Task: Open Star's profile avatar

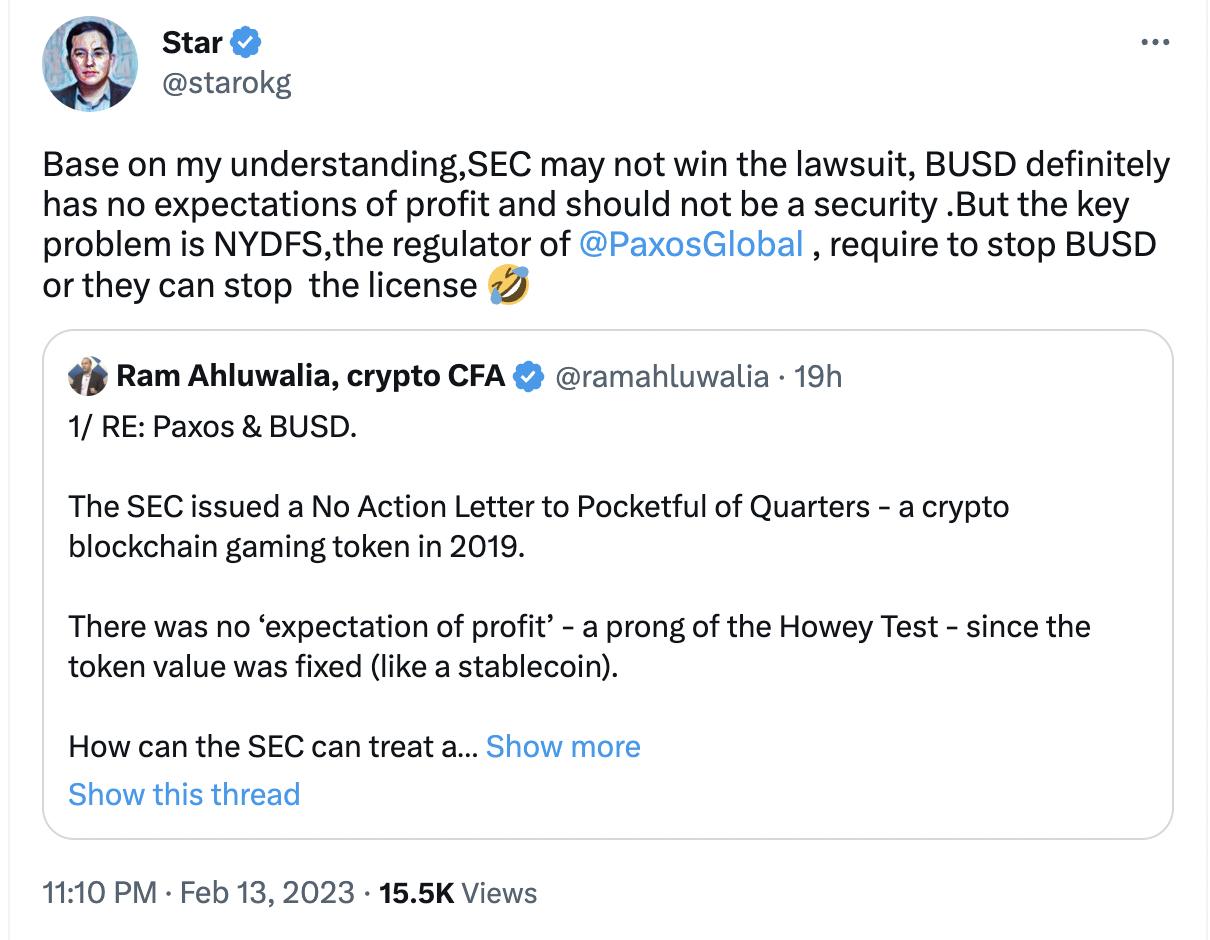Action: (x=89, y=63)
